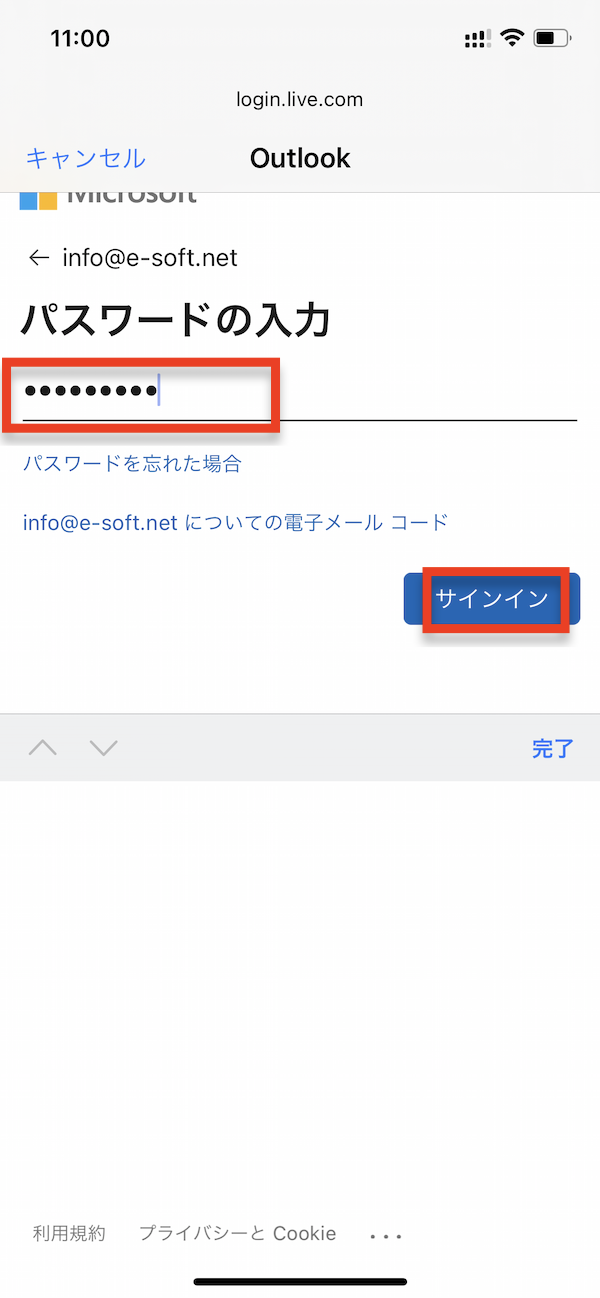The image size is (600, 1298).
Task: Tap the next field down chevron
Action: click(x=104, y=748)
